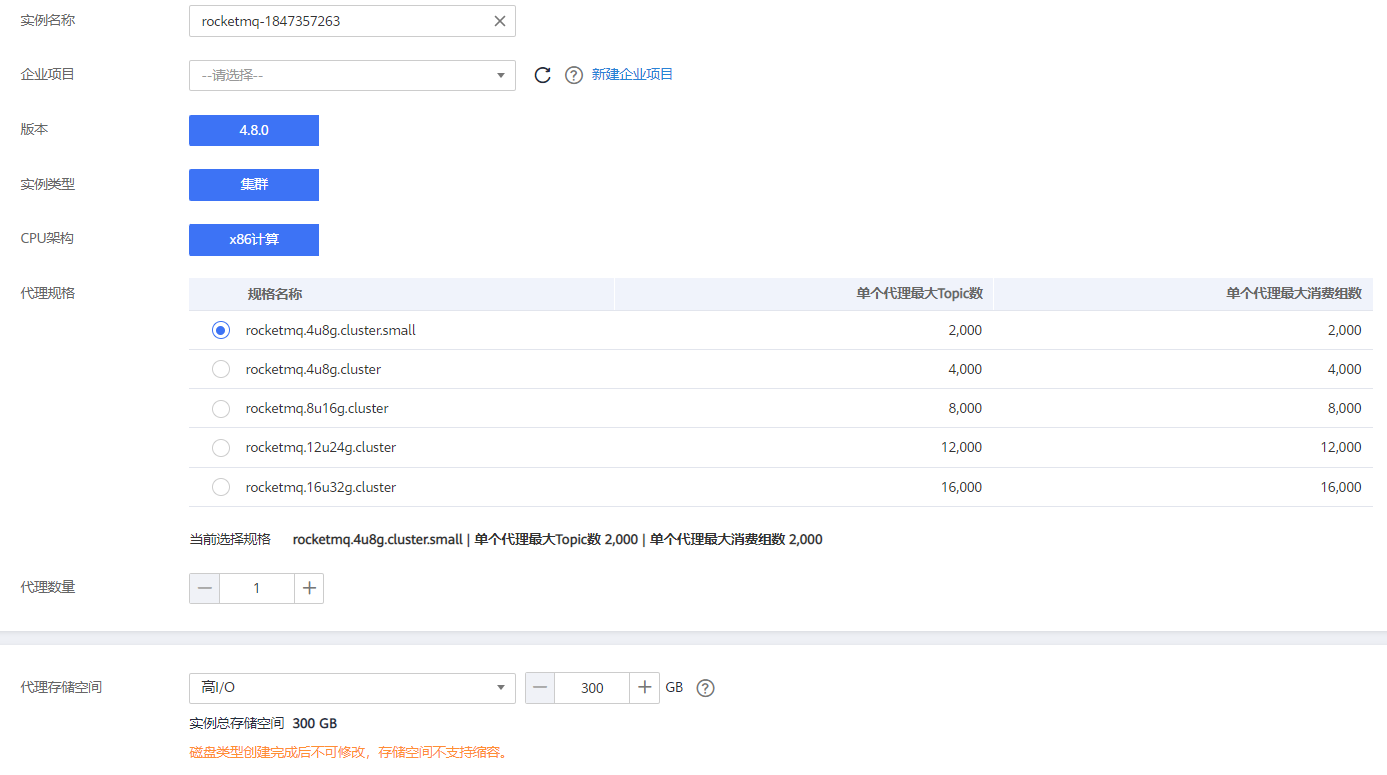Select rocketmq.12u24g.cluster radio button
This screenshot has height=775, width=1387.
(221, 447)
